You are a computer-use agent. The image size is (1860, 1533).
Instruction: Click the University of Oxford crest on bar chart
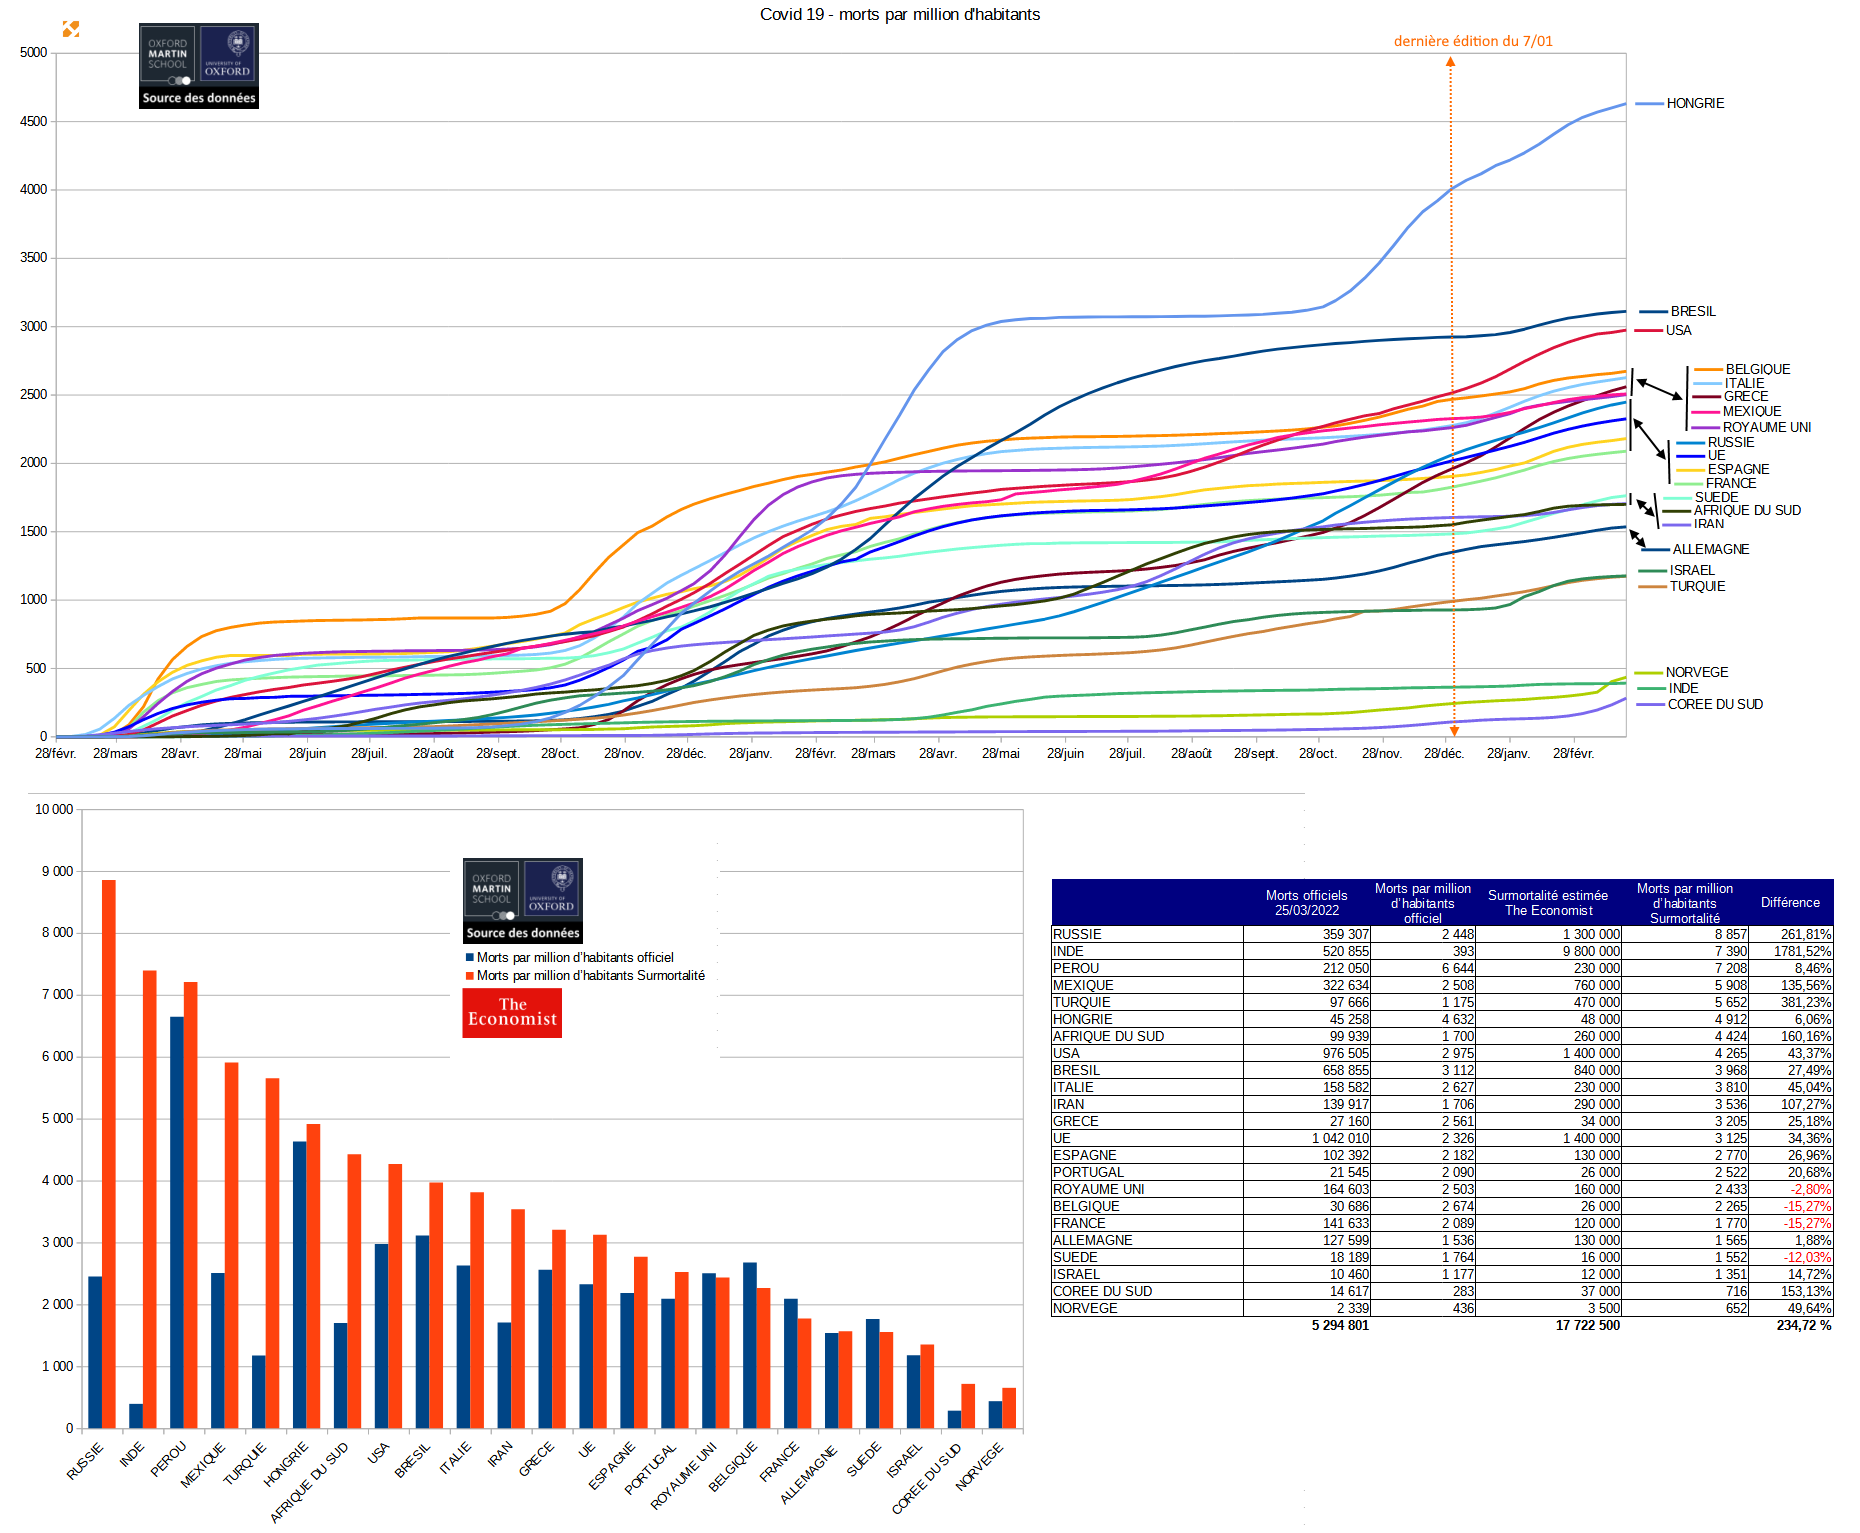(551, 889)
